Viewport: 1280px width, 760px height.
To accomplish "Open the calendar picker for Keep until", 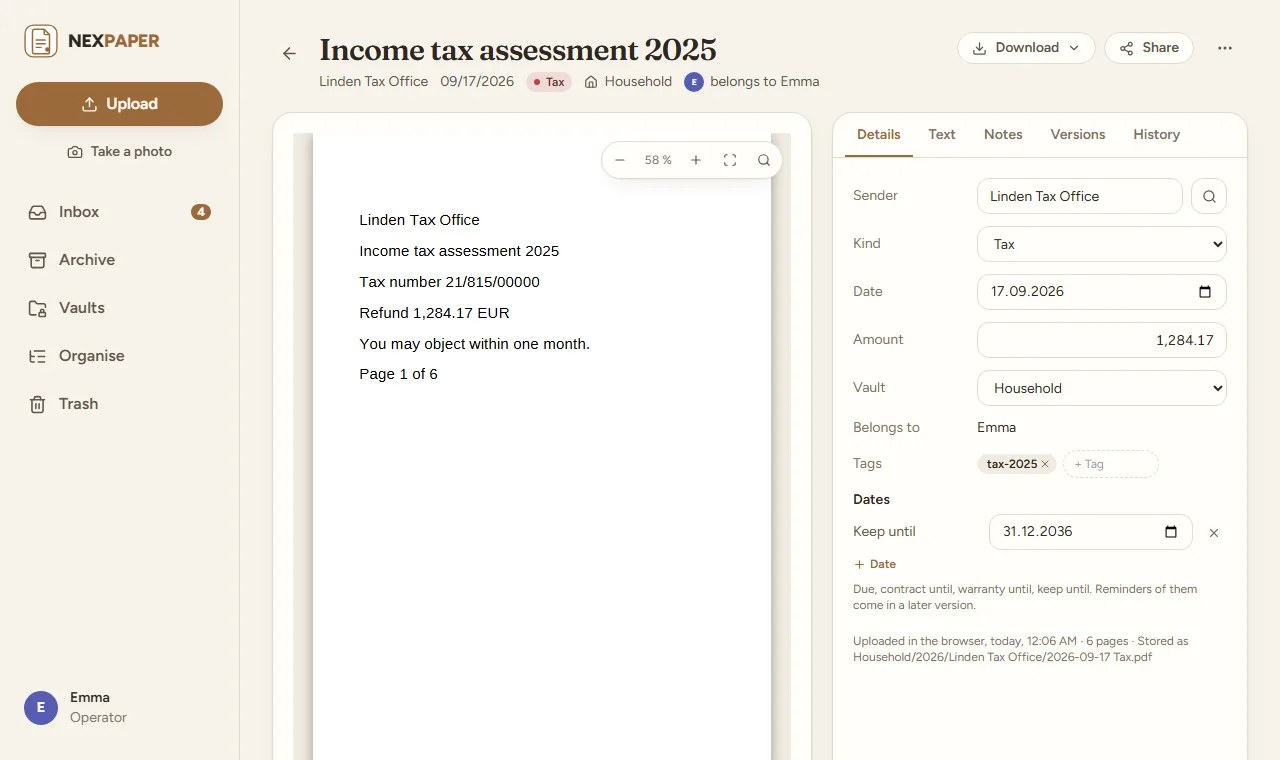I will (1171, 532).
